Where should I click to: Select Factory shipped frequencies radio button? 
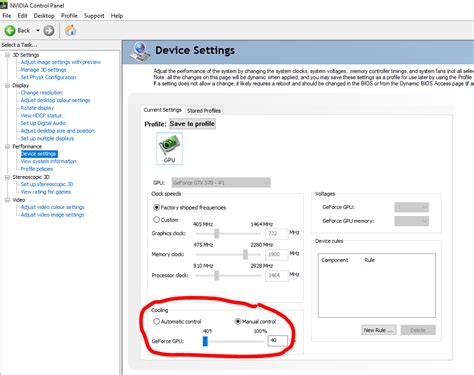156,207
